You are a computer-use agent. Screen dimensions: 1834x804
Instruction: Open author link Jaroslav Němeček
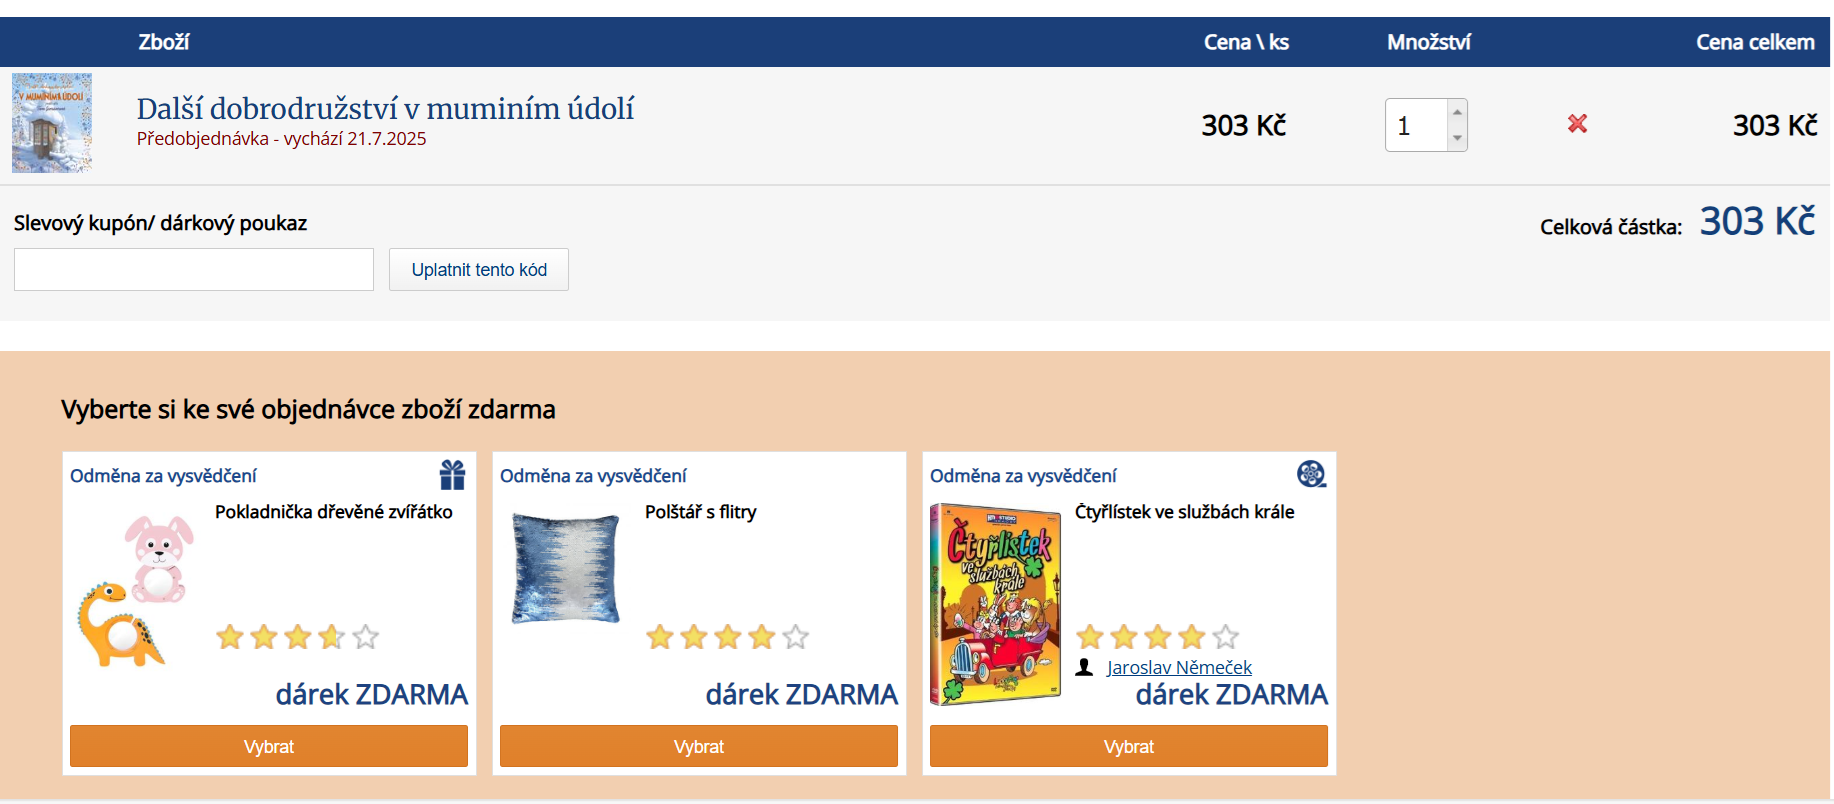pos(1179,667)
